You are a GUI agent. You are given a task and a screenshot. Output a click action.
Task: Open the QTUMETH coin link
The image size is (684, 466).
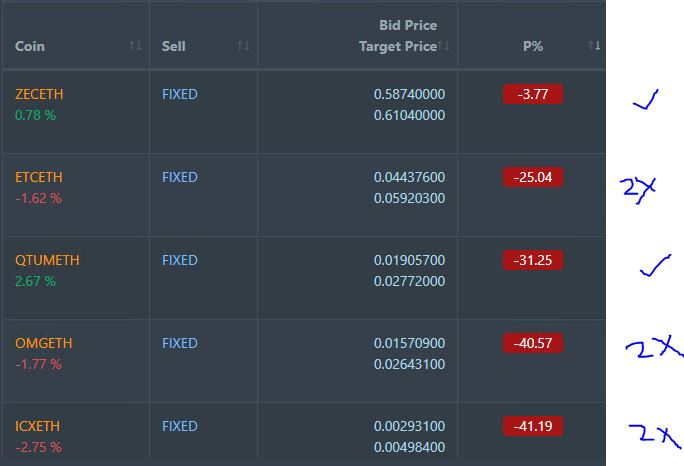tap(47, 260)
